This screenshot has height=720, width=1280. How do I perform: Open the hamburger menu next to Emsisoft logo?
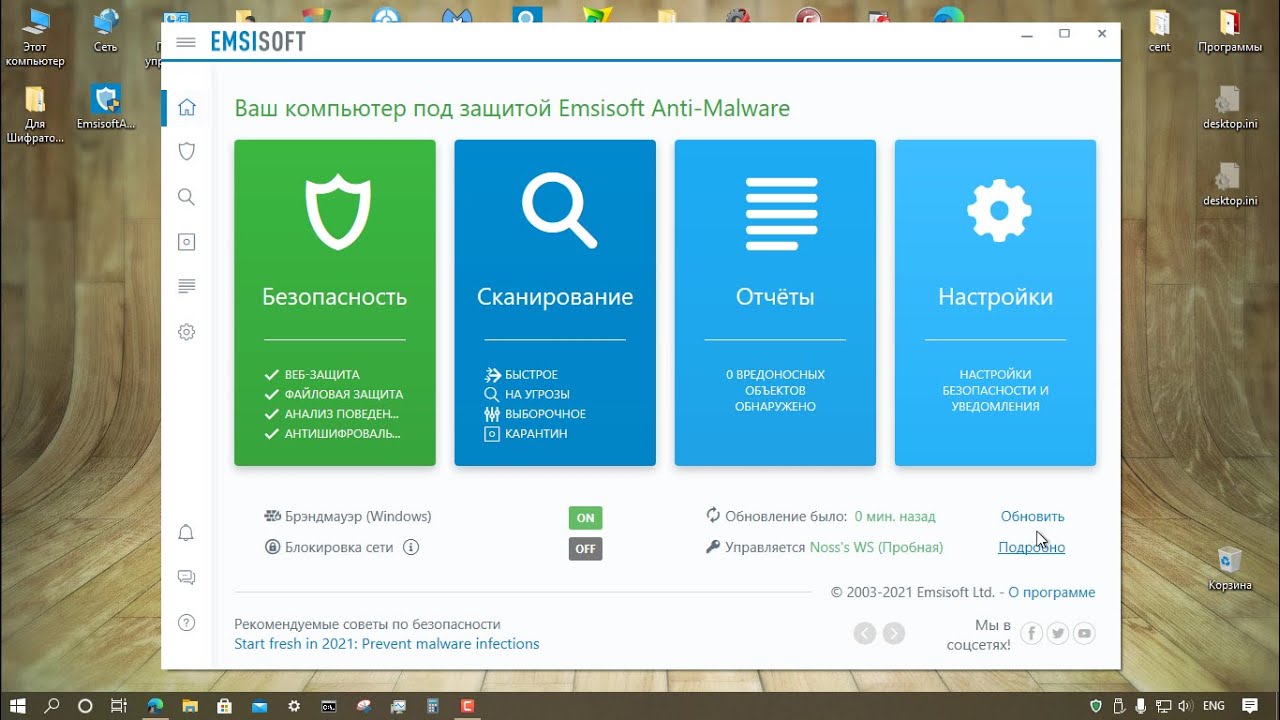[x=185, y=42]
